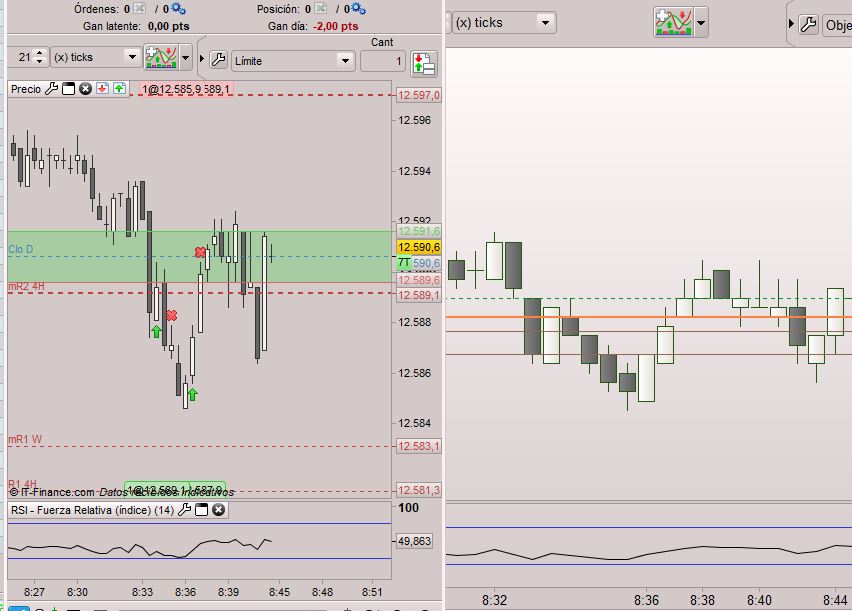Close the Precio panel

[85, 89]
